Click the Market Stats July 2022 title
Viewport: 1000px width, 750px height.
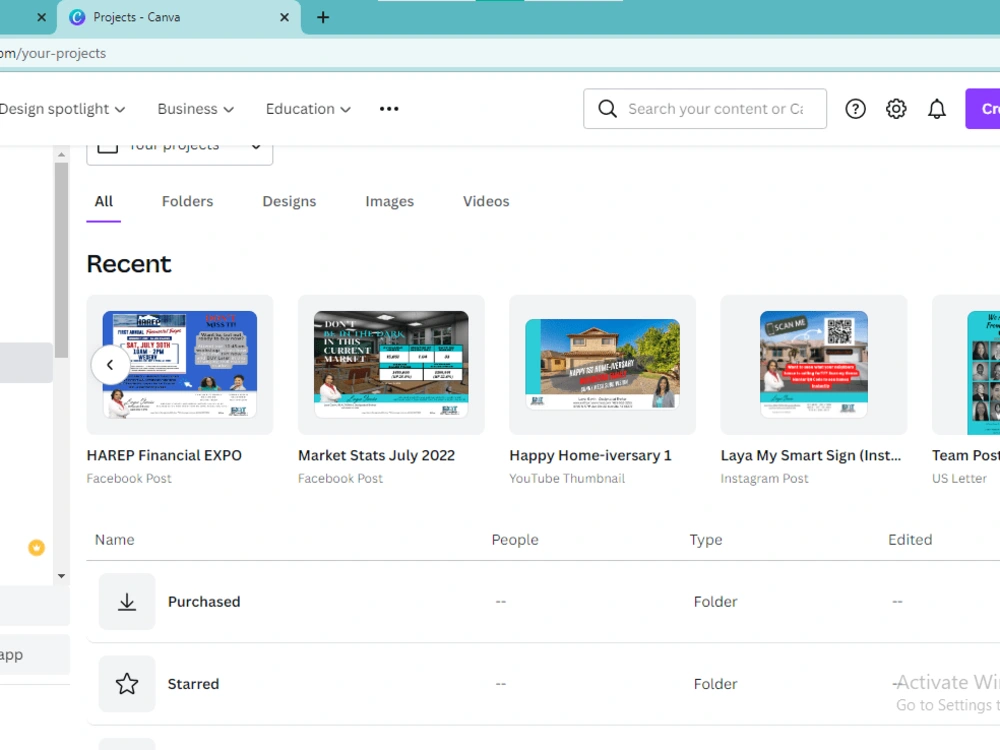(x=376, y=455)
